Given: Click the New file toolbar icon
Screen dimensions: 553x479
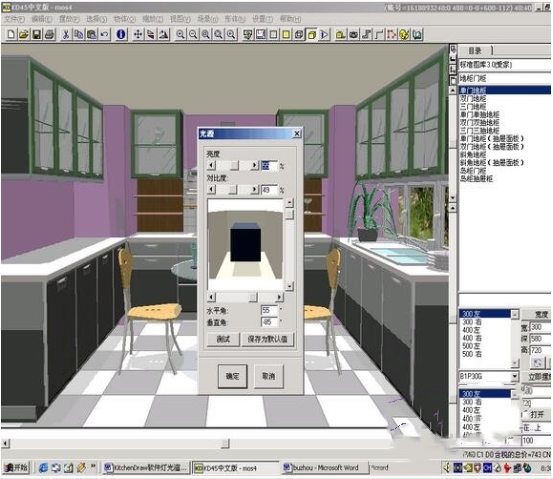Looking at the screenshot, I should tap(11, 35).
